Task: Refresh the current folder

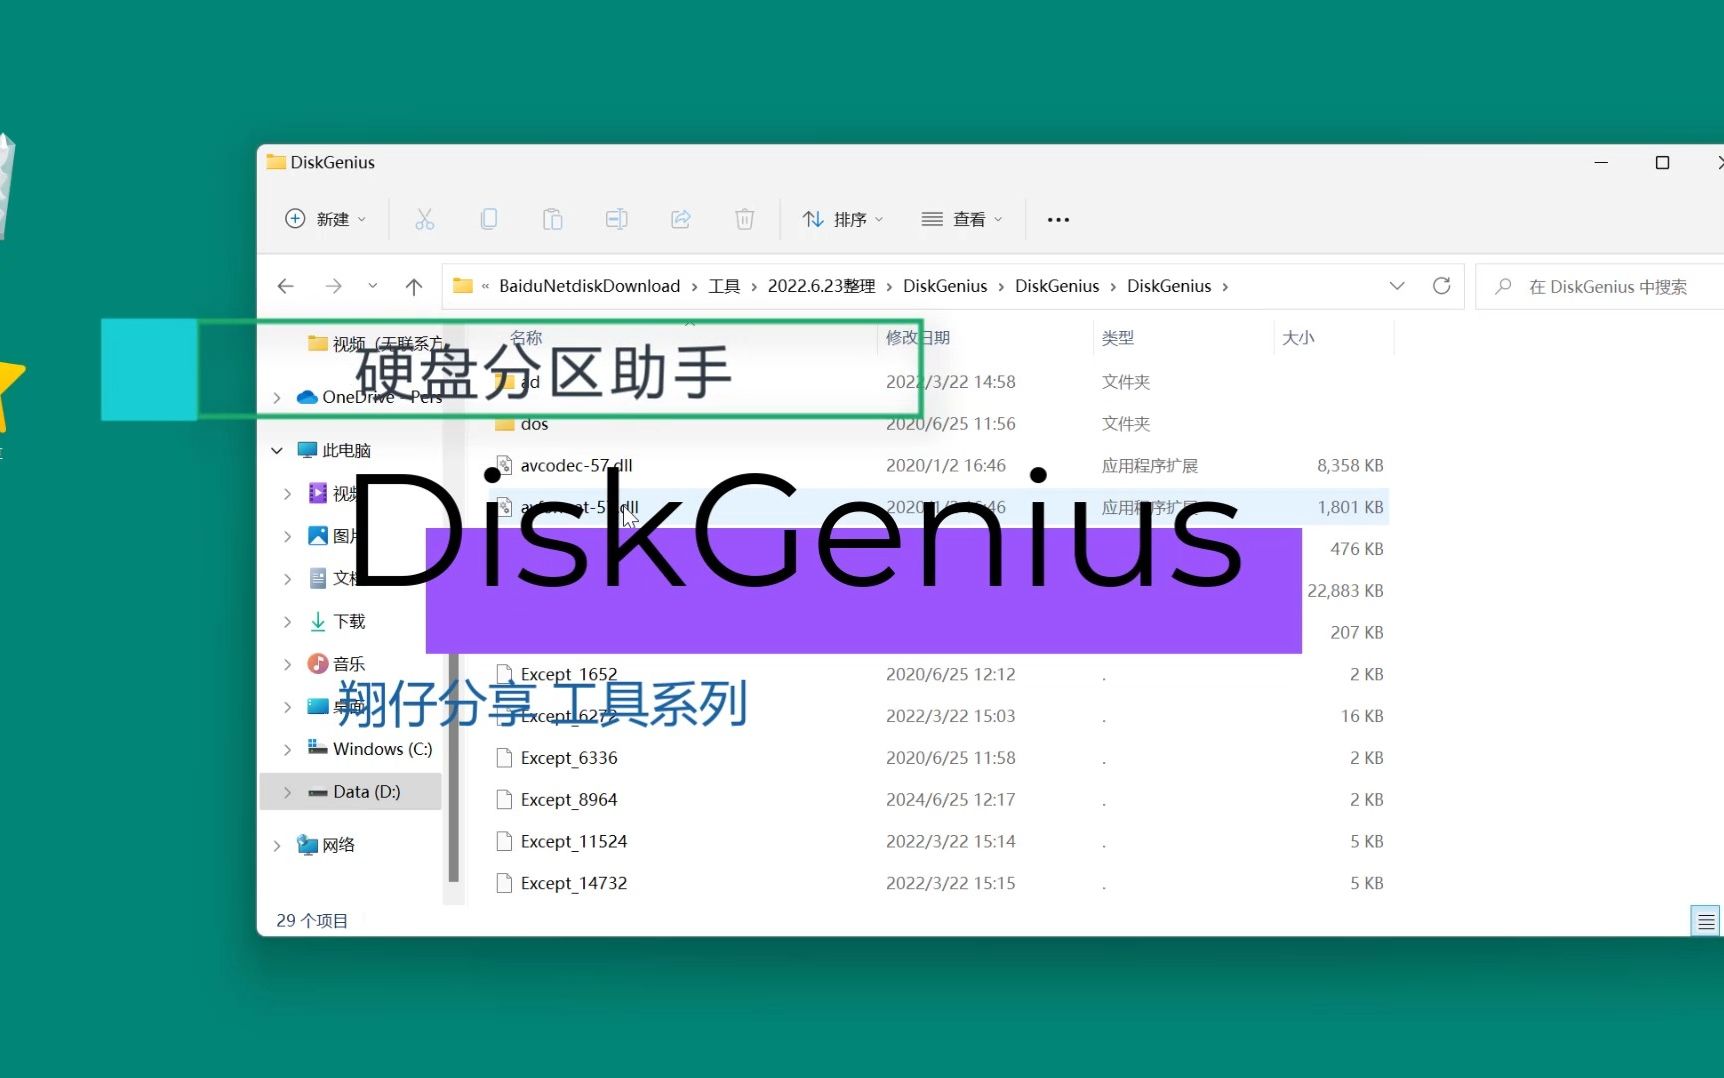Action: pos(1441,286)
